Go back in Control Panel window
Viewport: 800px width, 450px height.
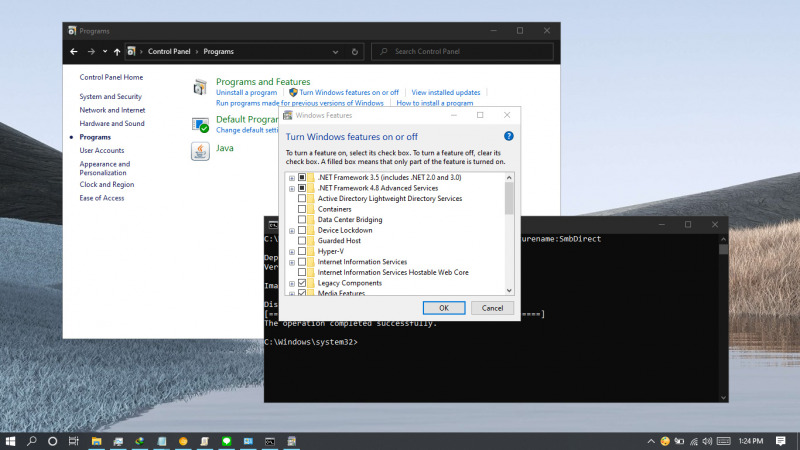74,52
